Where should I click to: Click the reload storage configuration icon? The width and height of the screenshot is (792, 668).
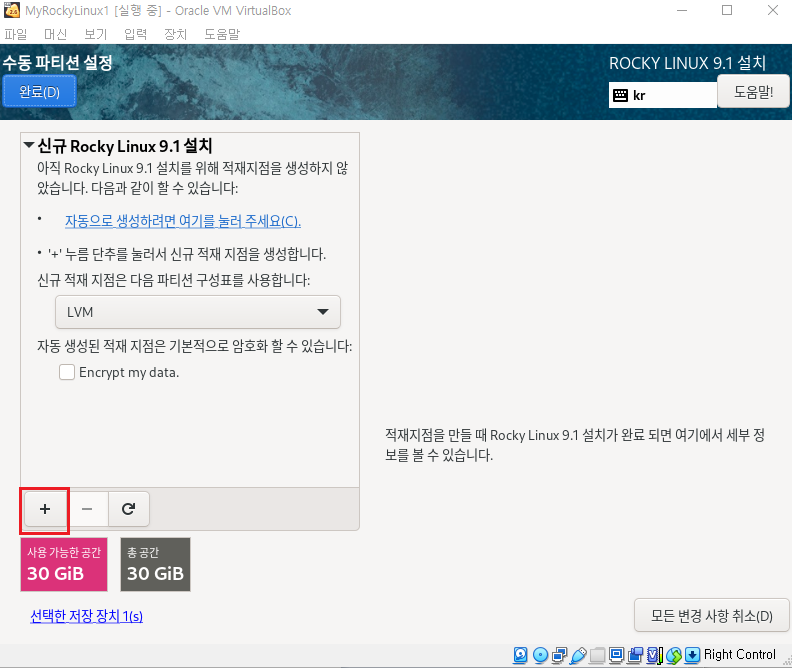128,509
